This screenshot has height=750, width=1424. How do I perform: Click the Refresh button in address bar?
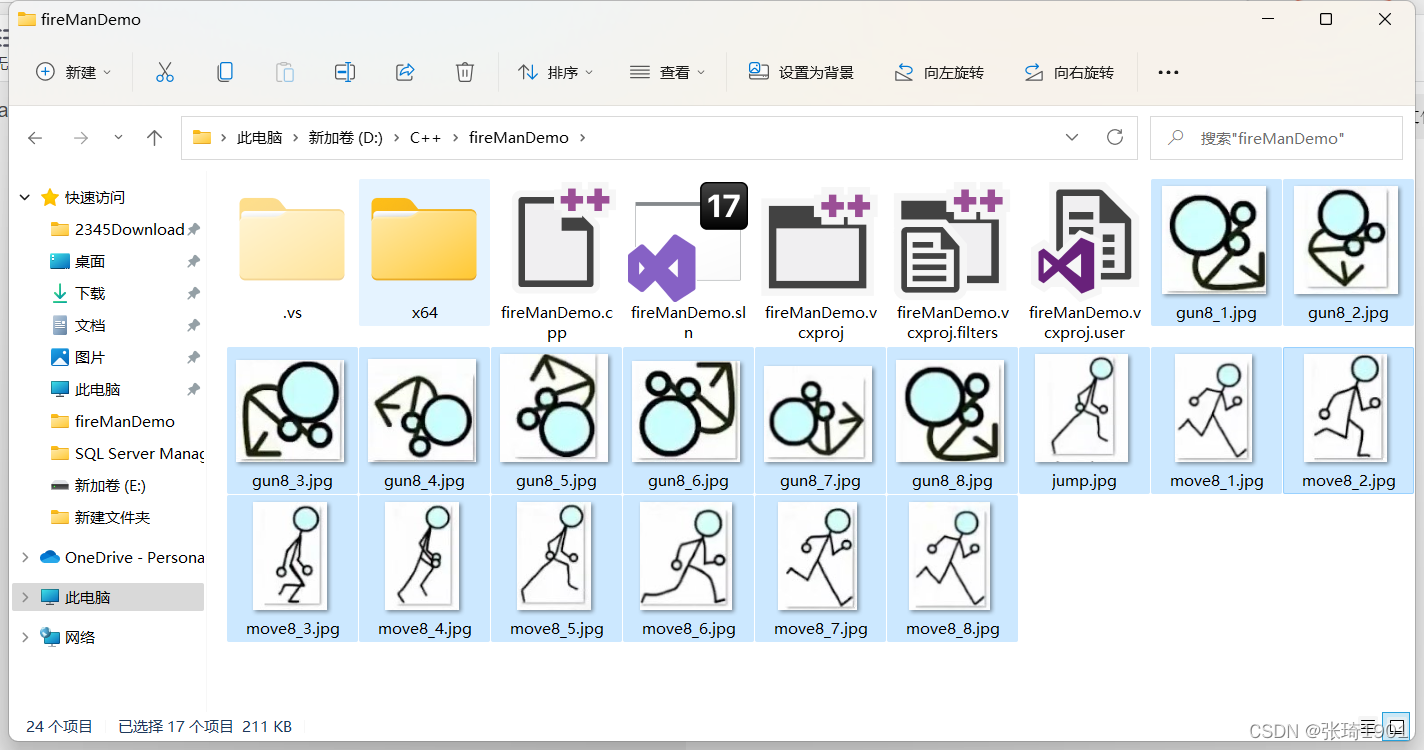[x=1115, y=138]
